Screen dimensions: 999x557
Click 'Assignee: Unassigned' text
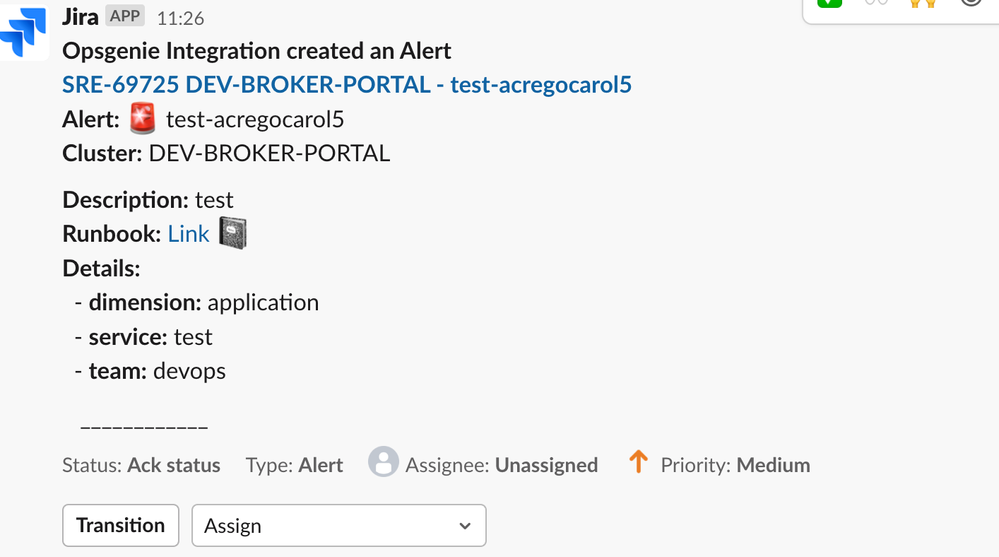point(501,465)
